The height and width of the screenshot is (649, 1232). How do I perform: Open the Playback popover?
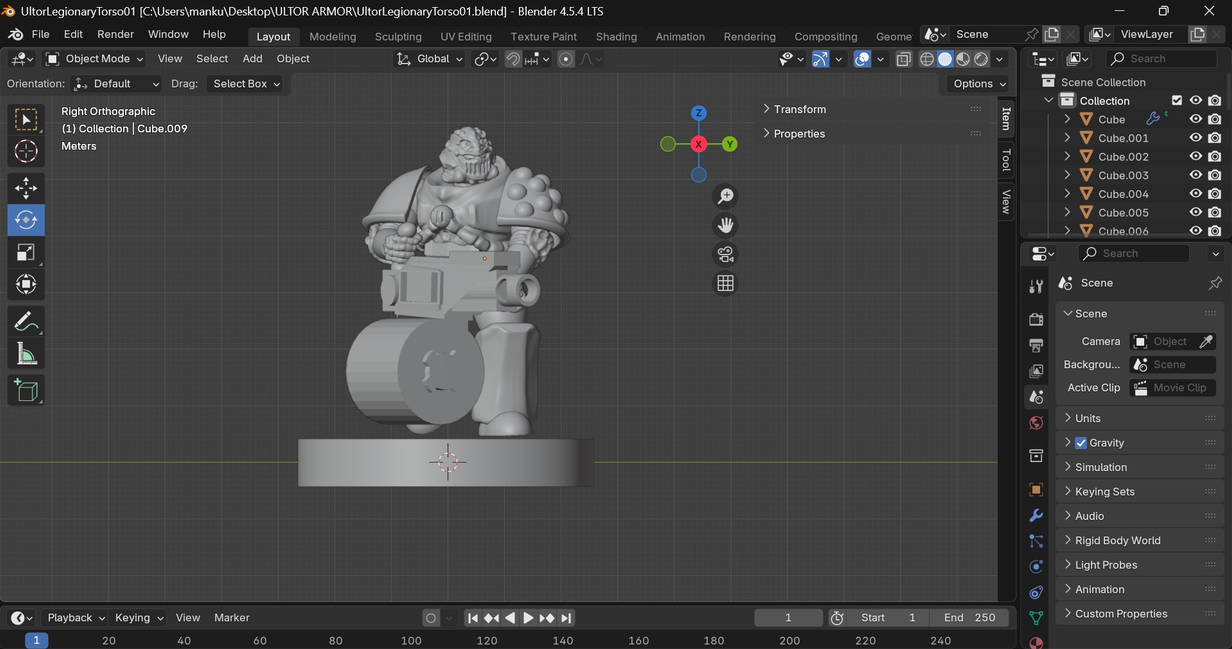(76, 618)
